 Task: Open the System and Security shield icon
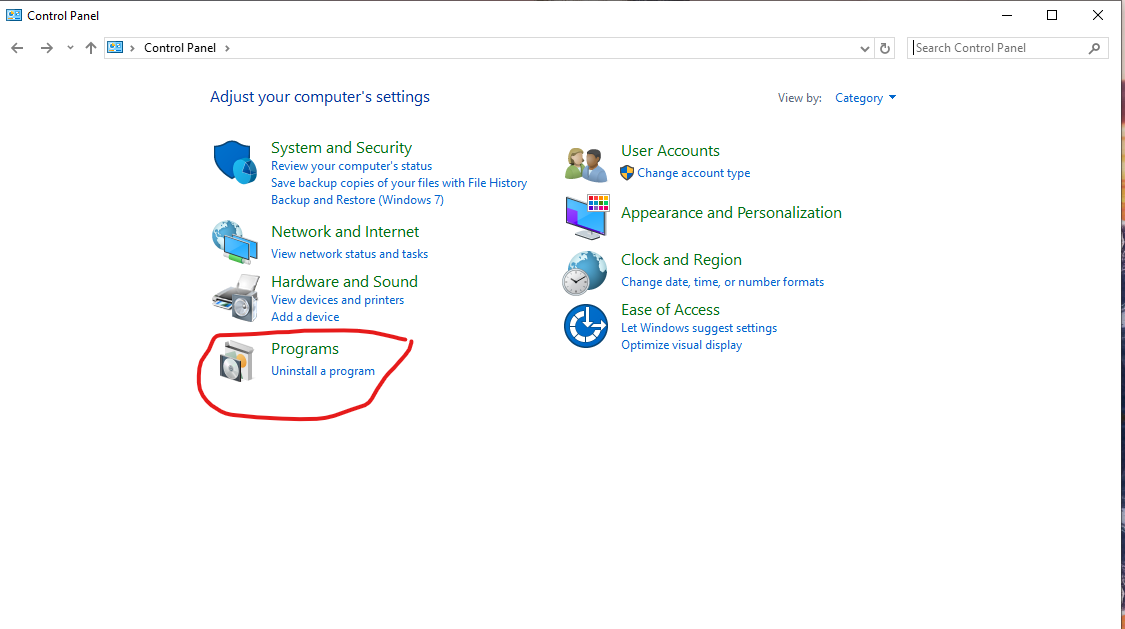tap(235, 162)
